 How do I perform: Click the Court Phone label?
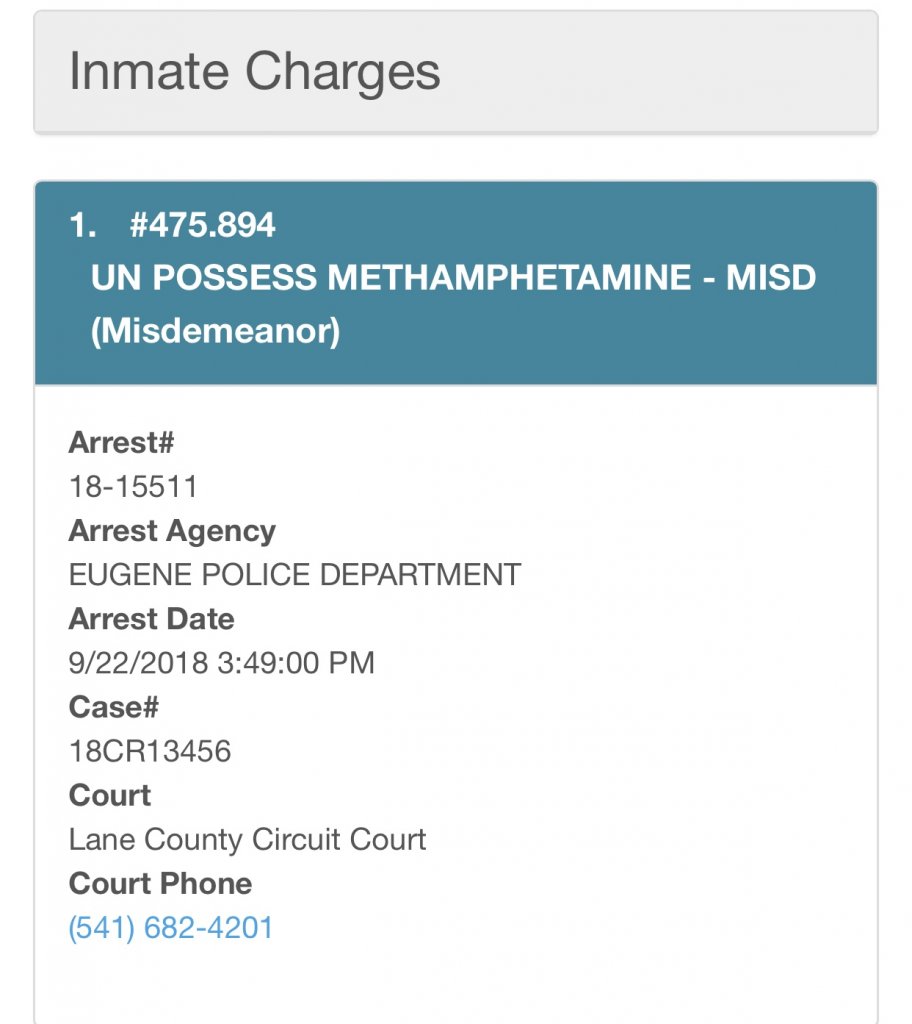pyautogui.click(x=160, y=883)
